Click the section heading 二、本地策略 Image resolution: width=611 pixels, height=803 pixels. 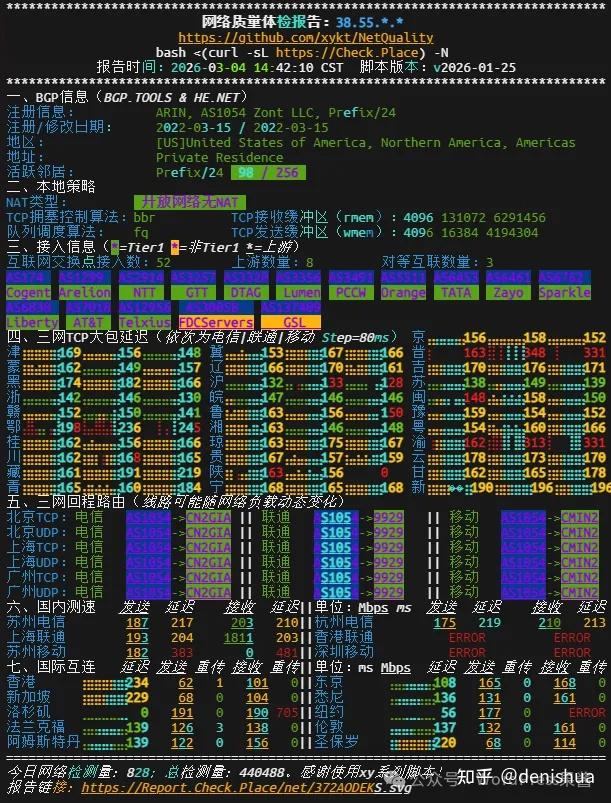coord(51,187)
